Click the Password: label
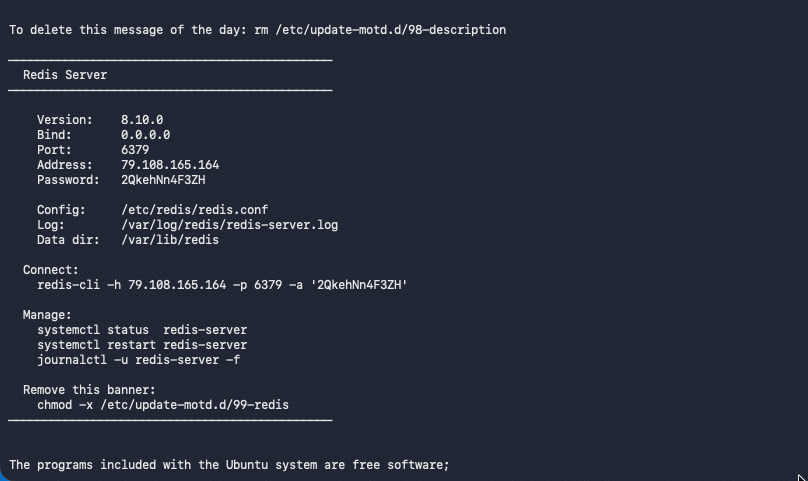 click(x=68, y=179)
